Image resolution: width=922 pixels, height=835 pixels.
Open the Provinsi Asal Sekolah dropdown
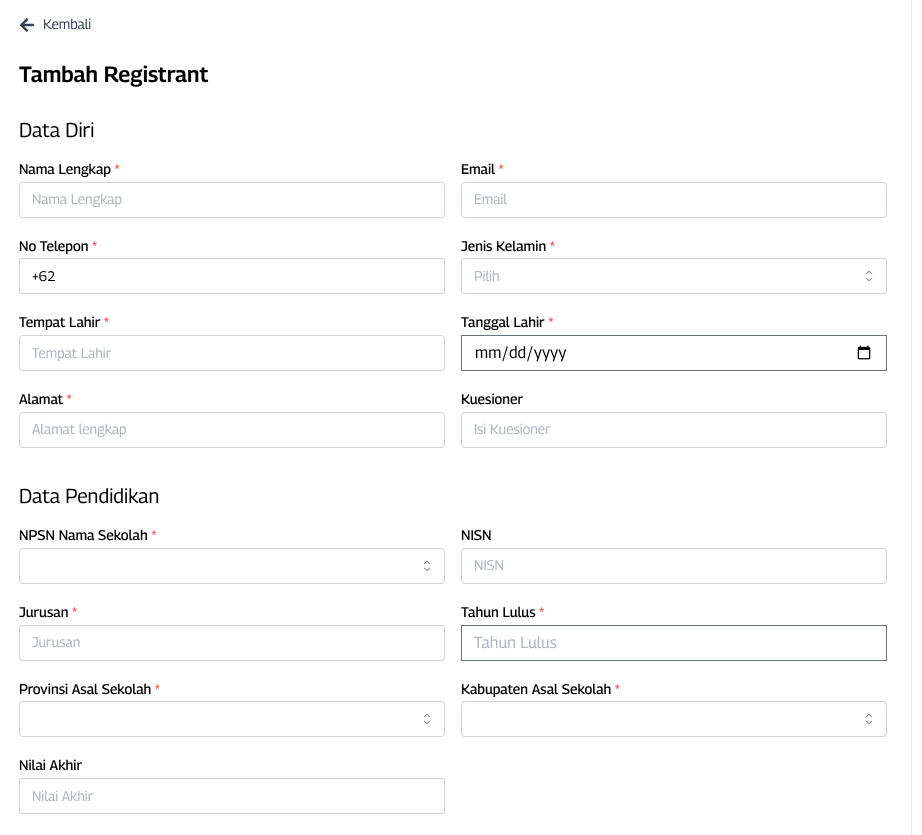230,718
